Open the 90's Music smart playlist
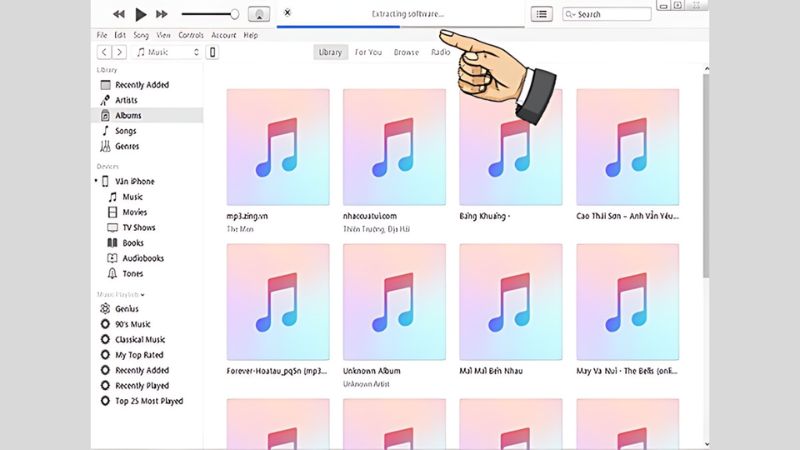 tap(133, 324)
